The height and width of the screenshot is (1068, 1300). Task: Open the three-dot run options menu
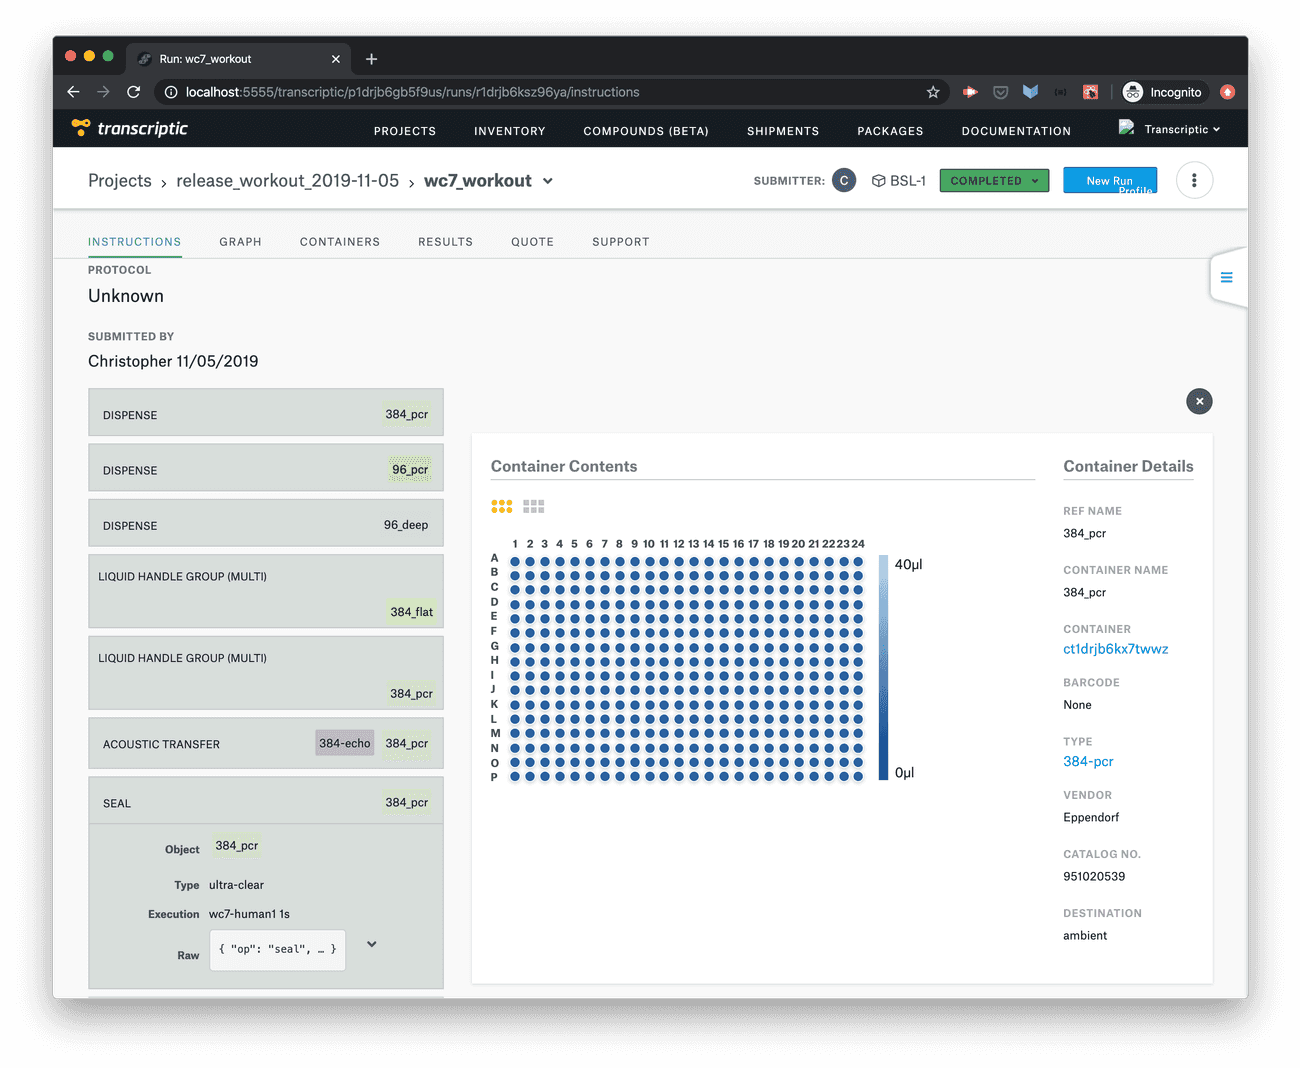[1194, 181]
